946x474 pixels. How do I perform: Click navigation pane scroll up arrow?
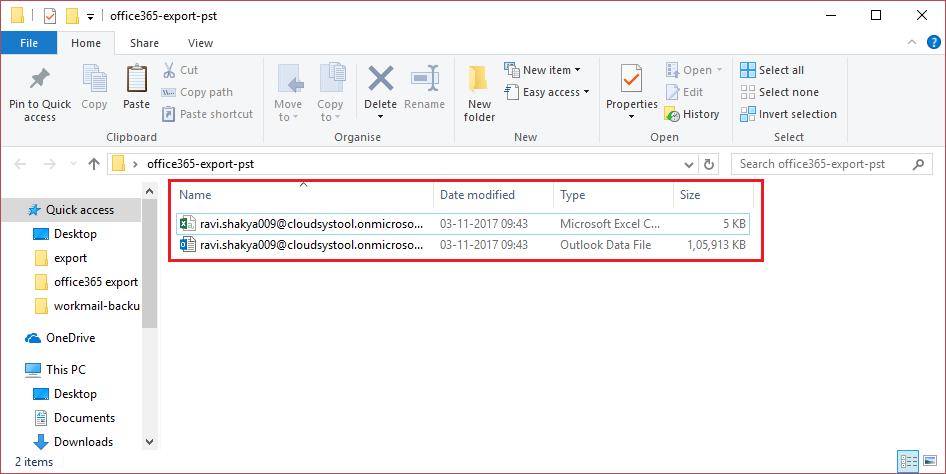coord(150,191)
